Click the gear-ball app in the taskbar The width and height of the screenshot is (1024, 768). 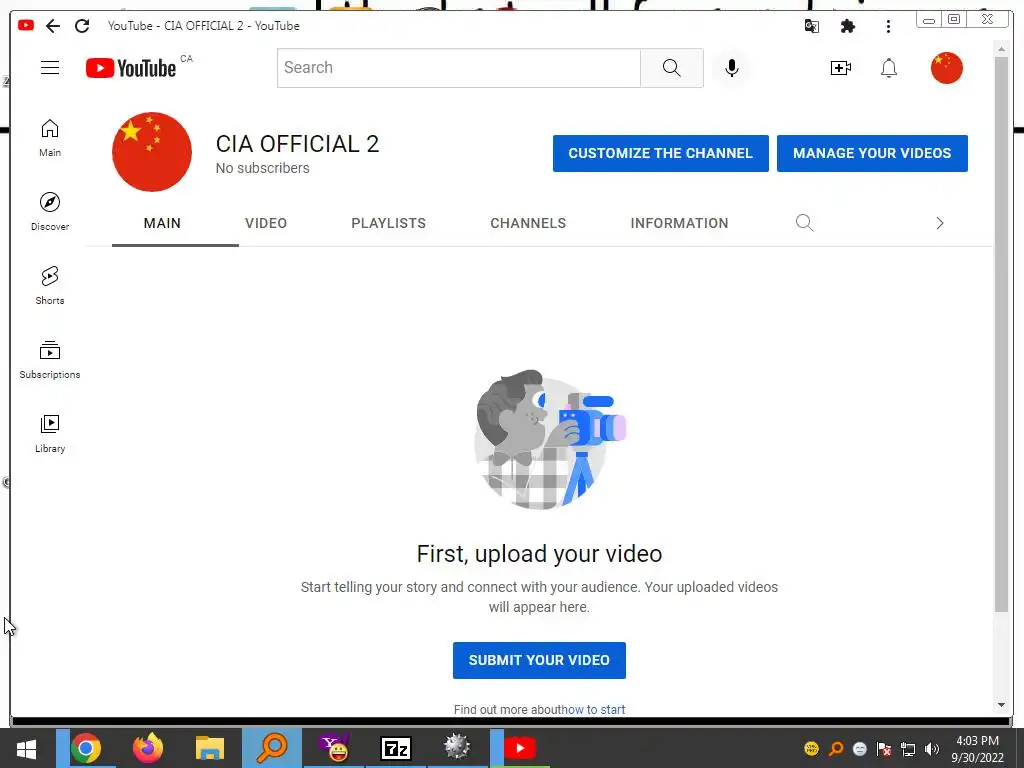click(457, 747)
